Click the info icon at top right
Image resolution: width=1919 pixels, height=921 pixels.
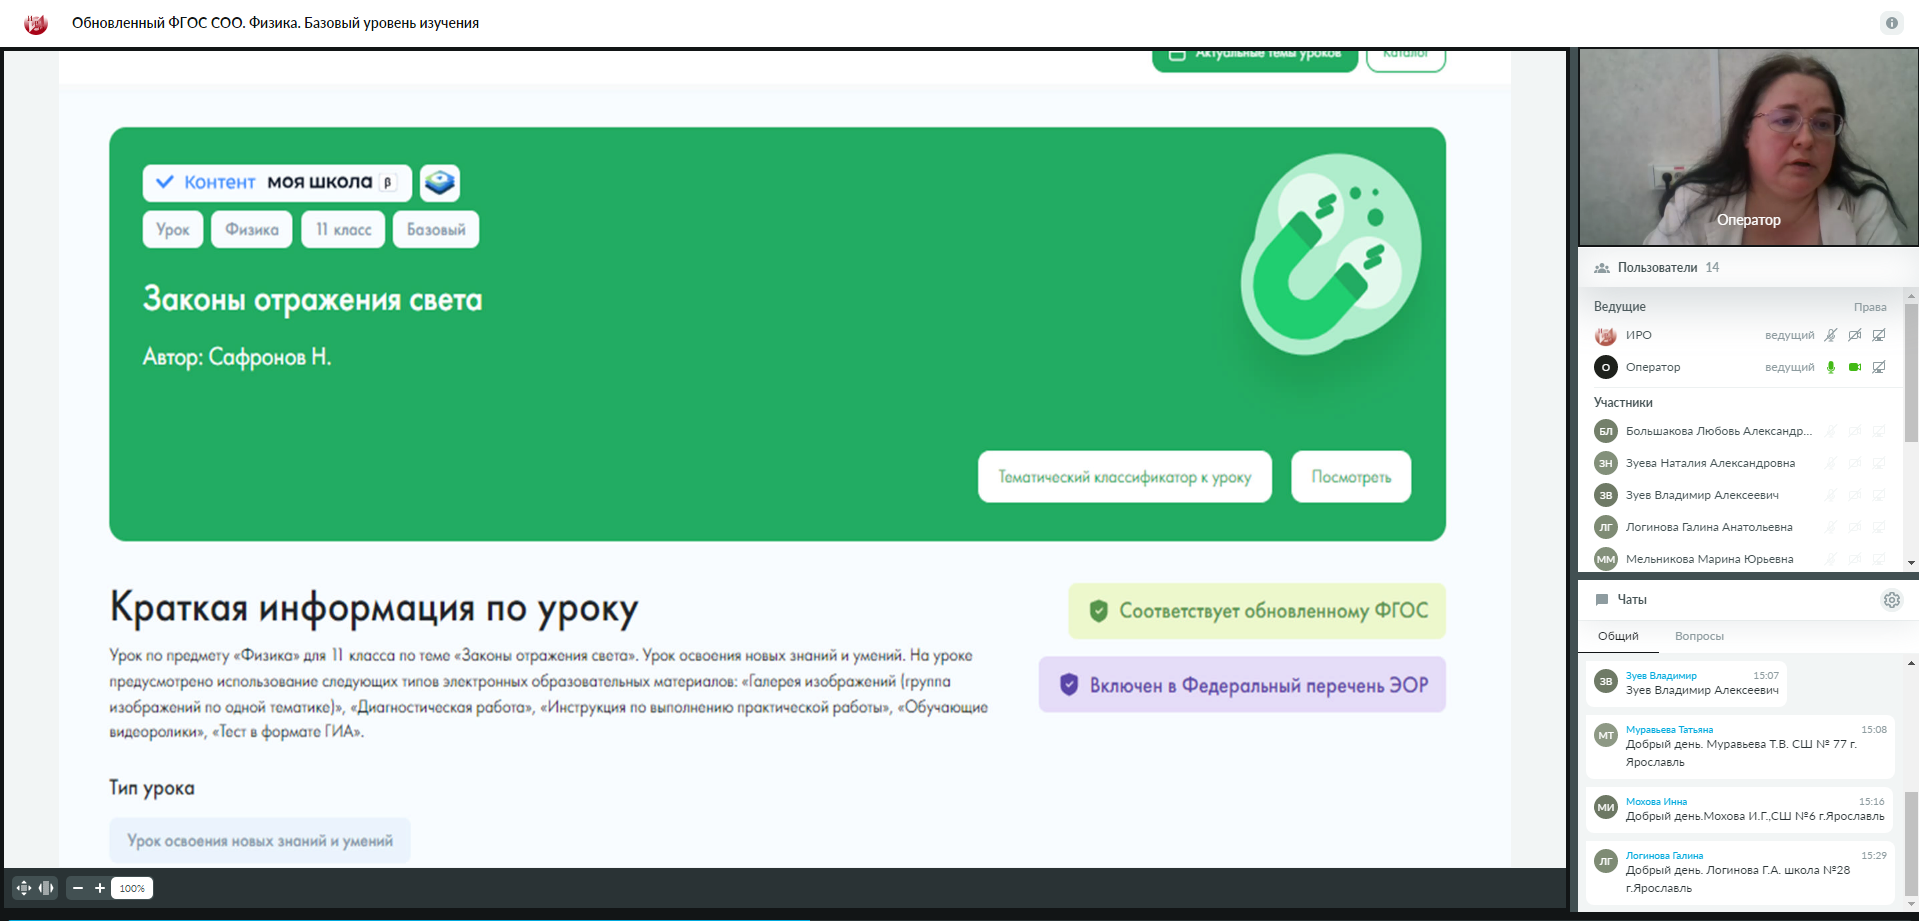tap(1891, 23)
